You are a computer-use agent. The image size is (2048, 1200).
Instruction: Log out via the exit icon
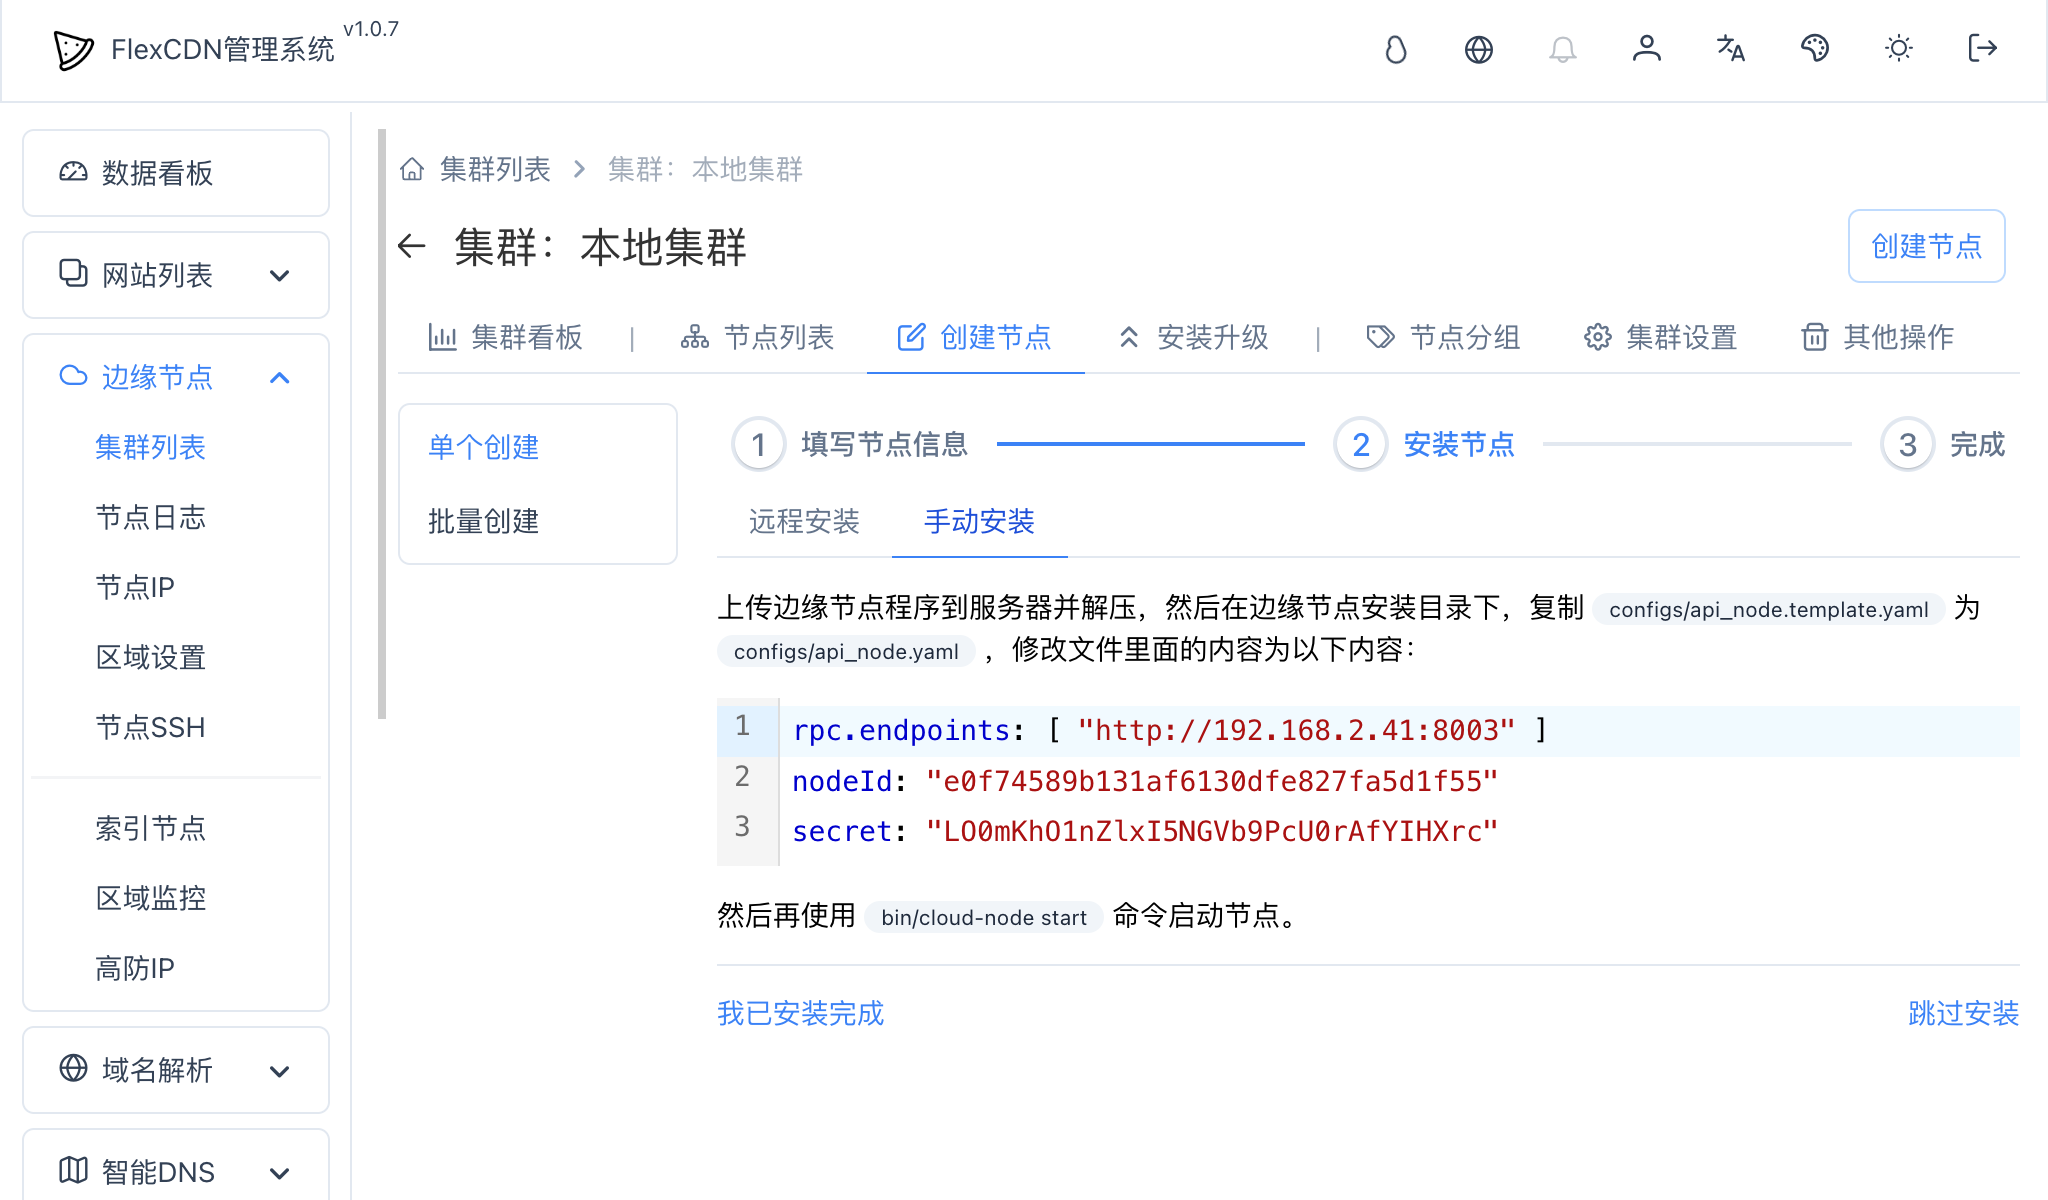click(1981, 49)
